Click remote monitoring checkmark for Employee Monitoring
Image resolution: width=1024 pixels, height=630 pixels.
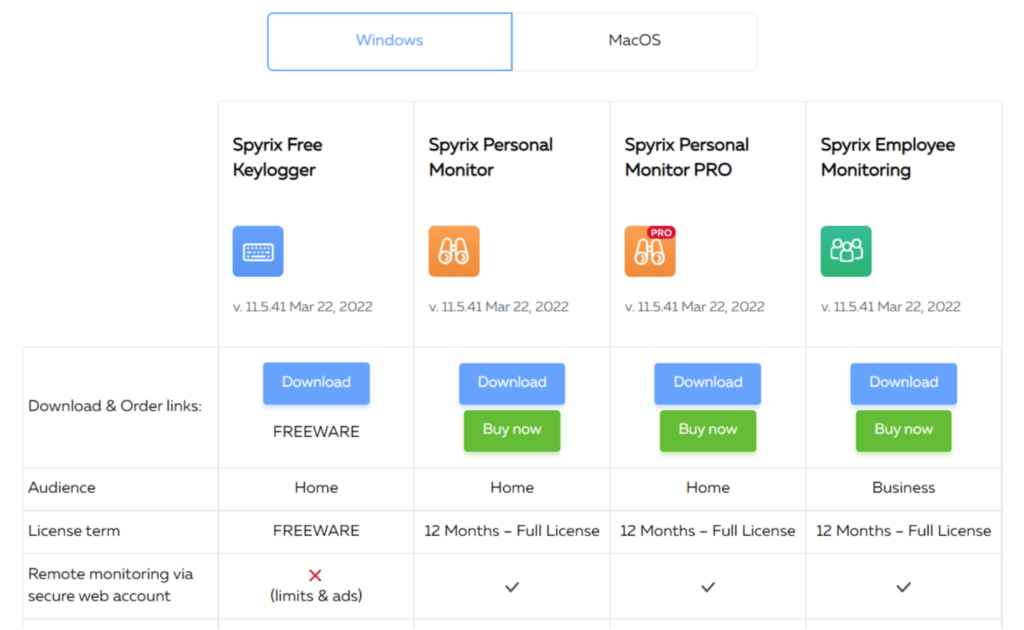click(904, 587)
